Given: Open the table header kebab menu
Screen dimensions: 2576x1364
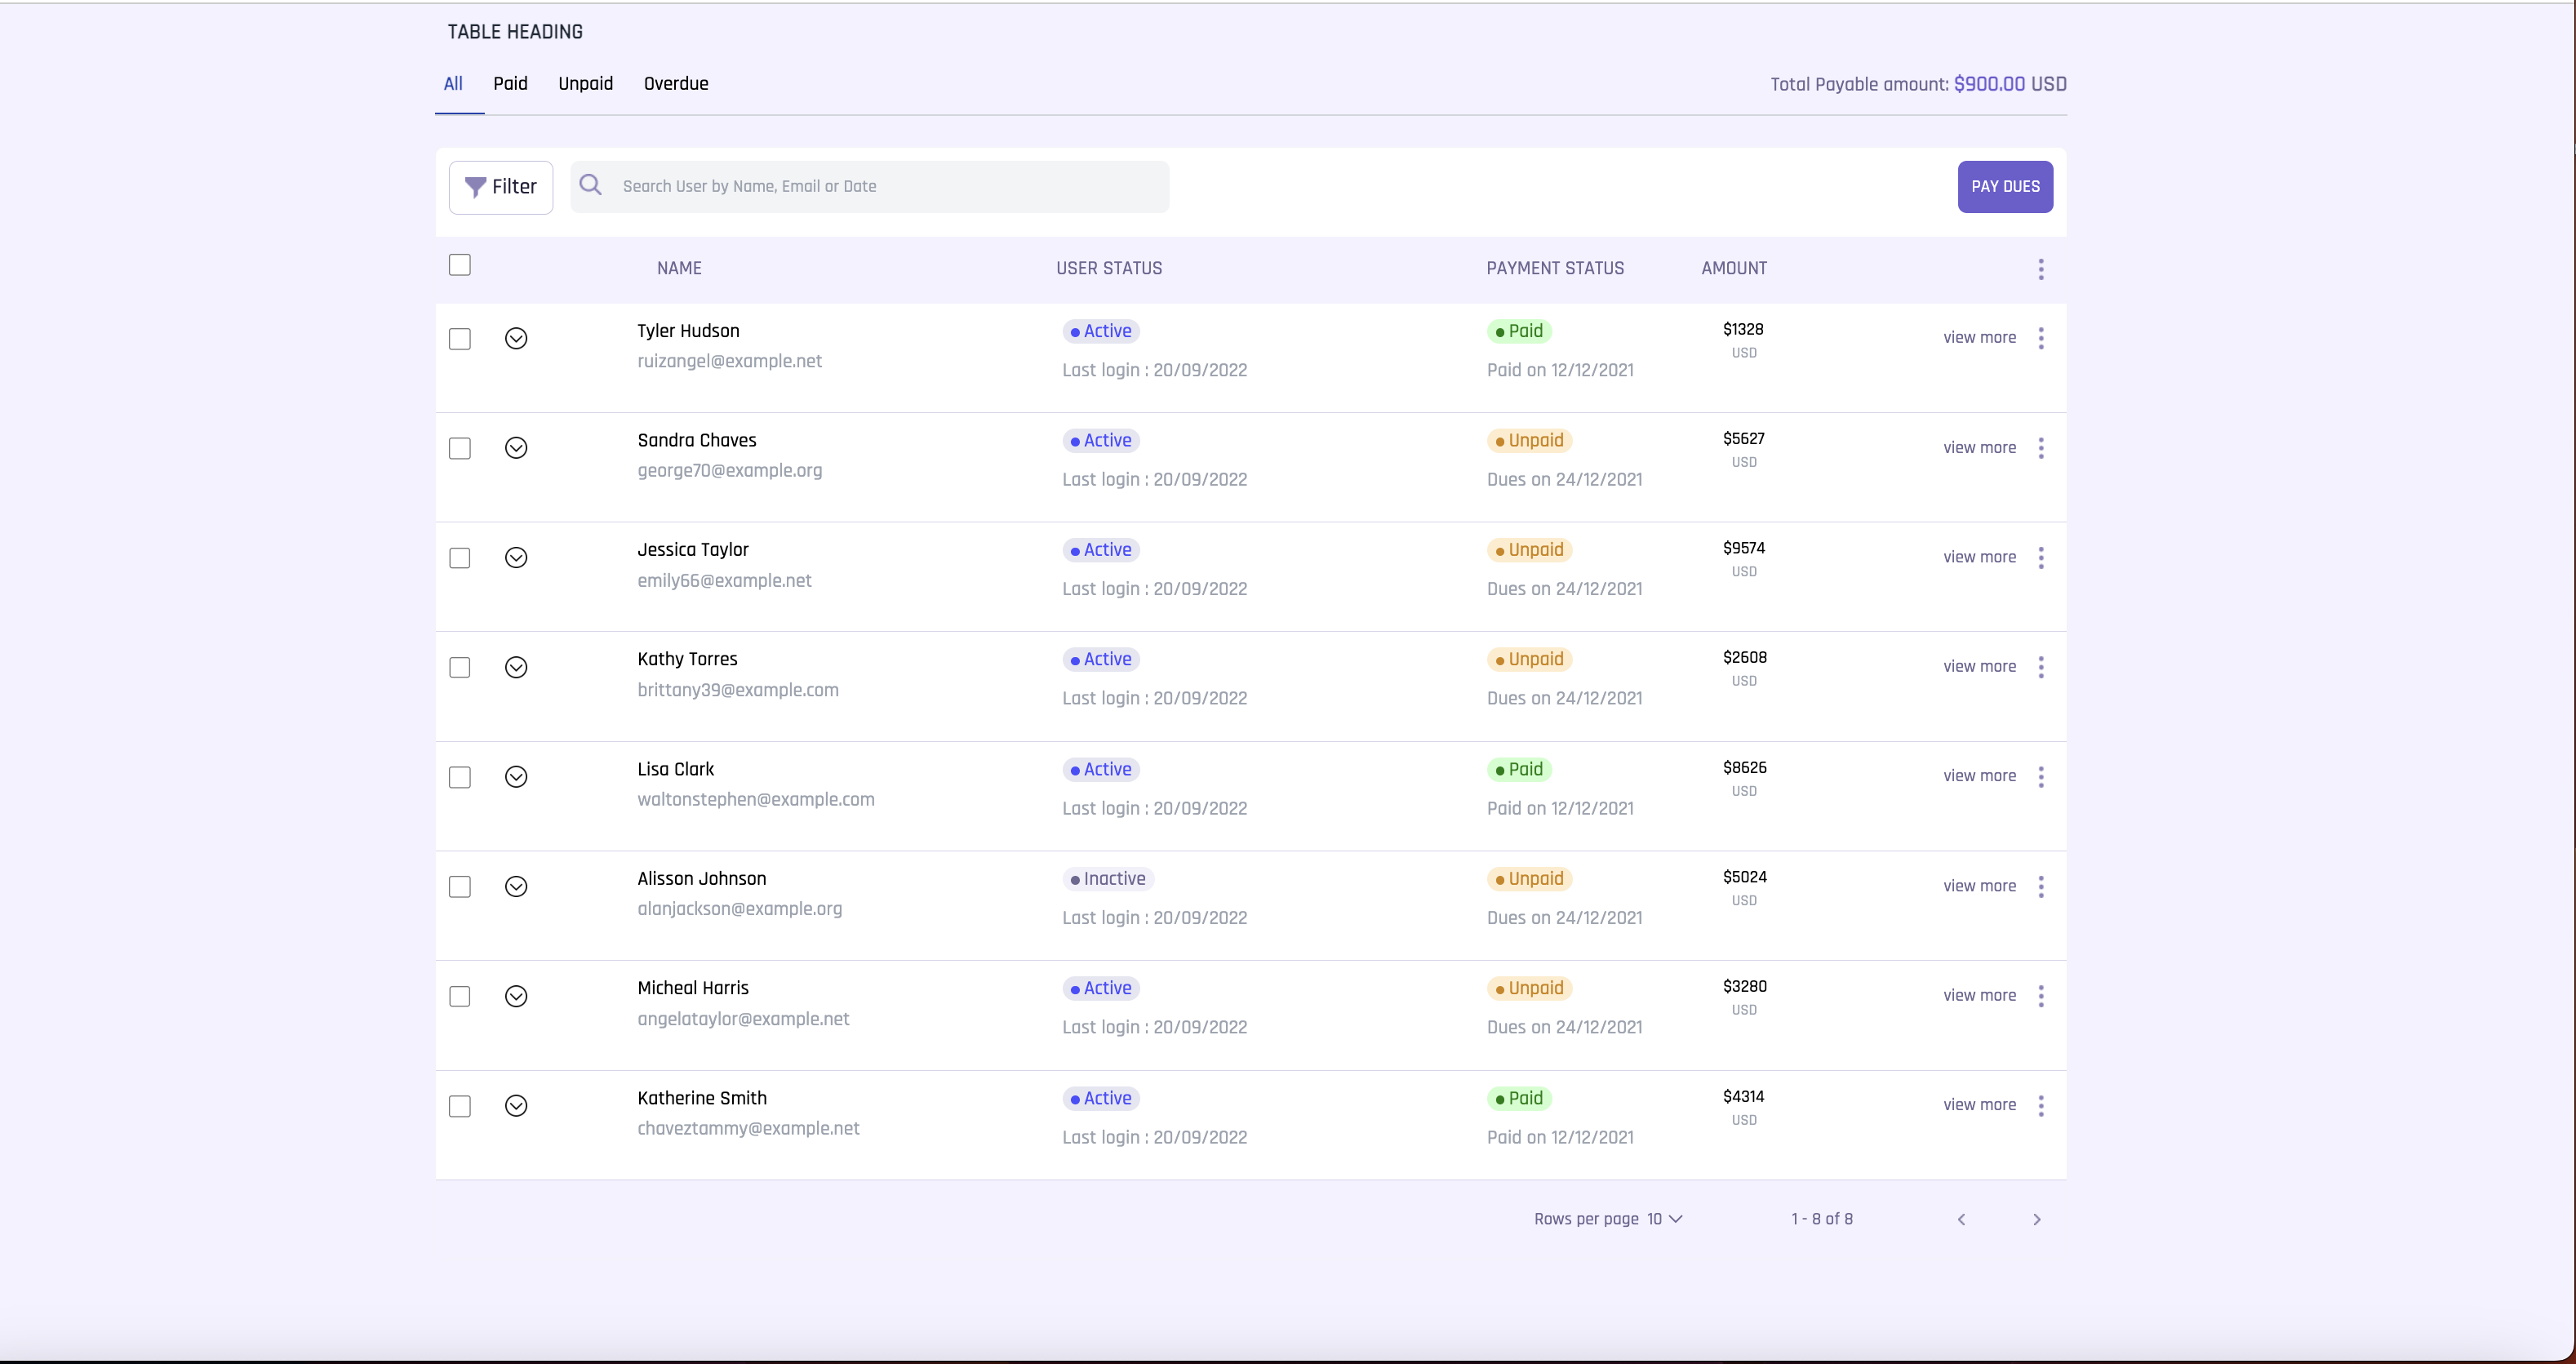Looking at the screenshot, I should point(2041,269).
